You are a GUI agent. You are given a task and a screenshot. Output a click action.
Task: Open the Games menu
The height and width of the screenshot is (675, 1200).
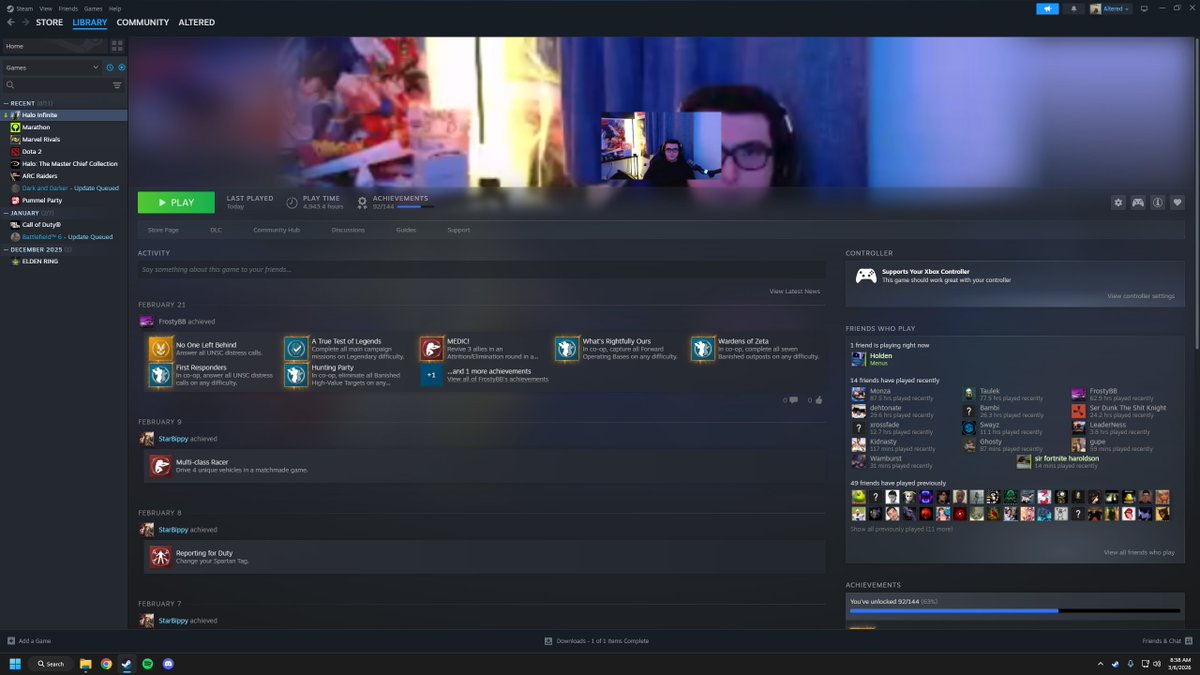point(93,8)
